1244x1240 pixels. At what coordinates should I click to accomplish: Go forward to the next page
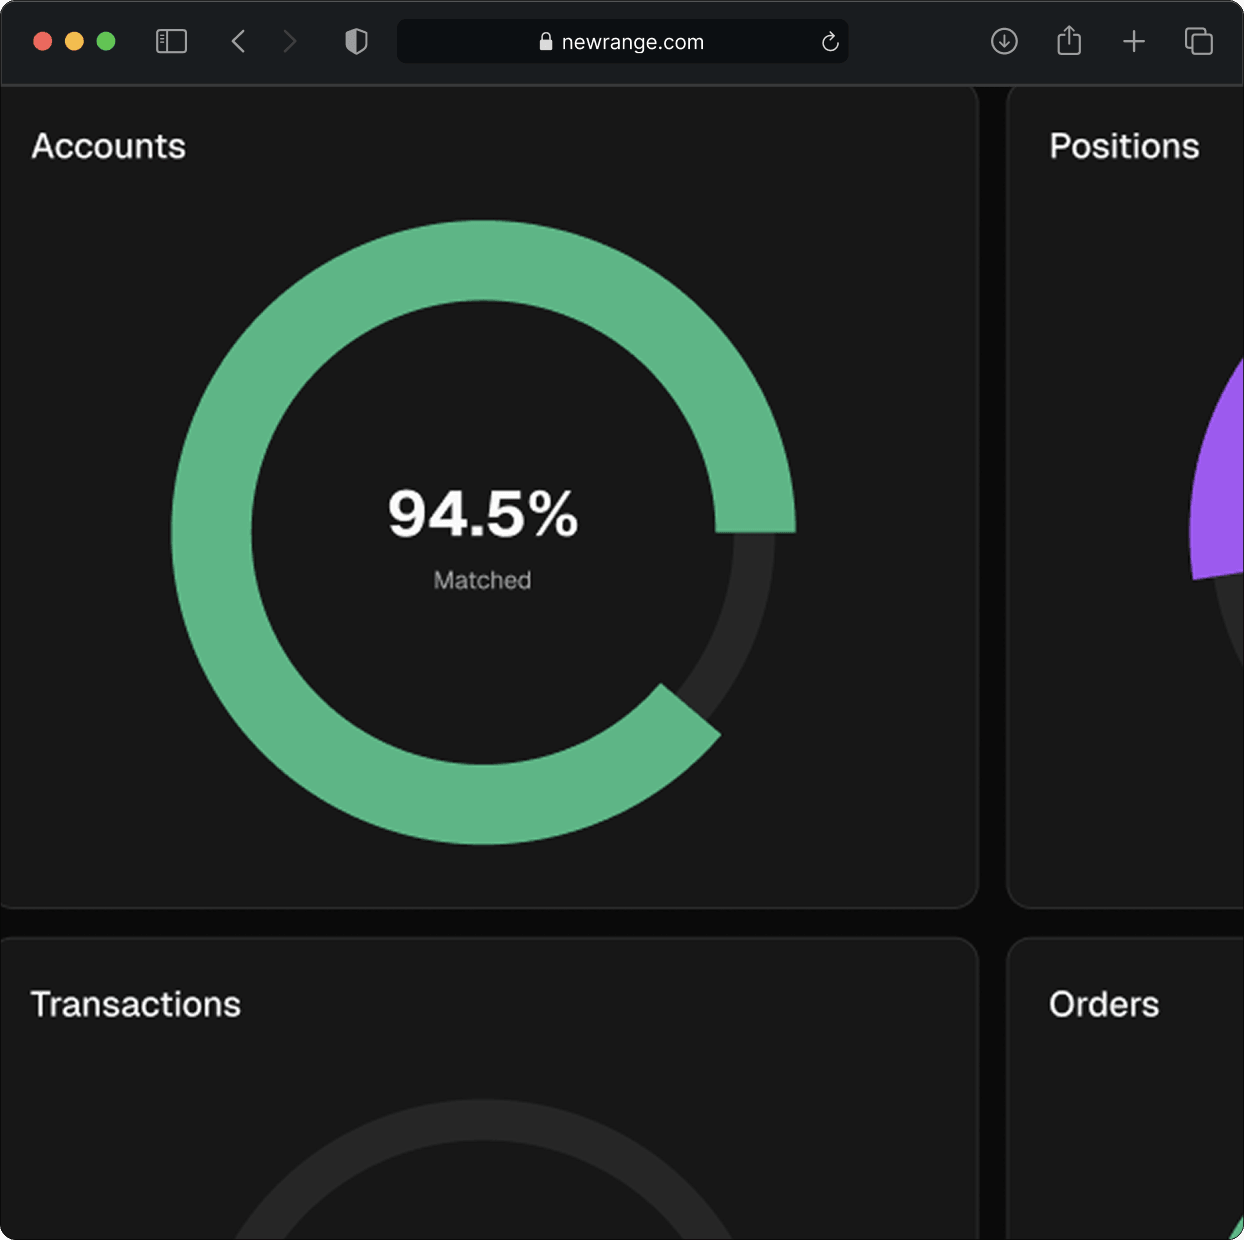(290, 41)
